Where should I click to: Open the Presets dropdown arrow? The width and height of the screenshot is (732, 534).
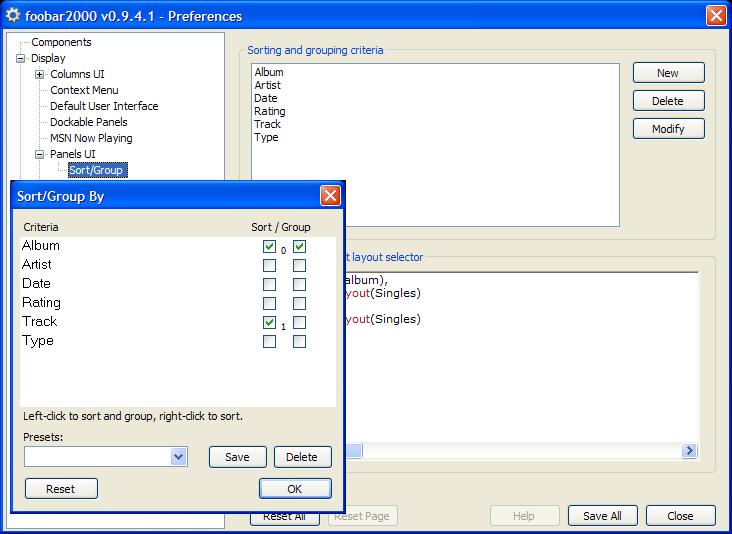pyautogui.click(x=178, y=457)
